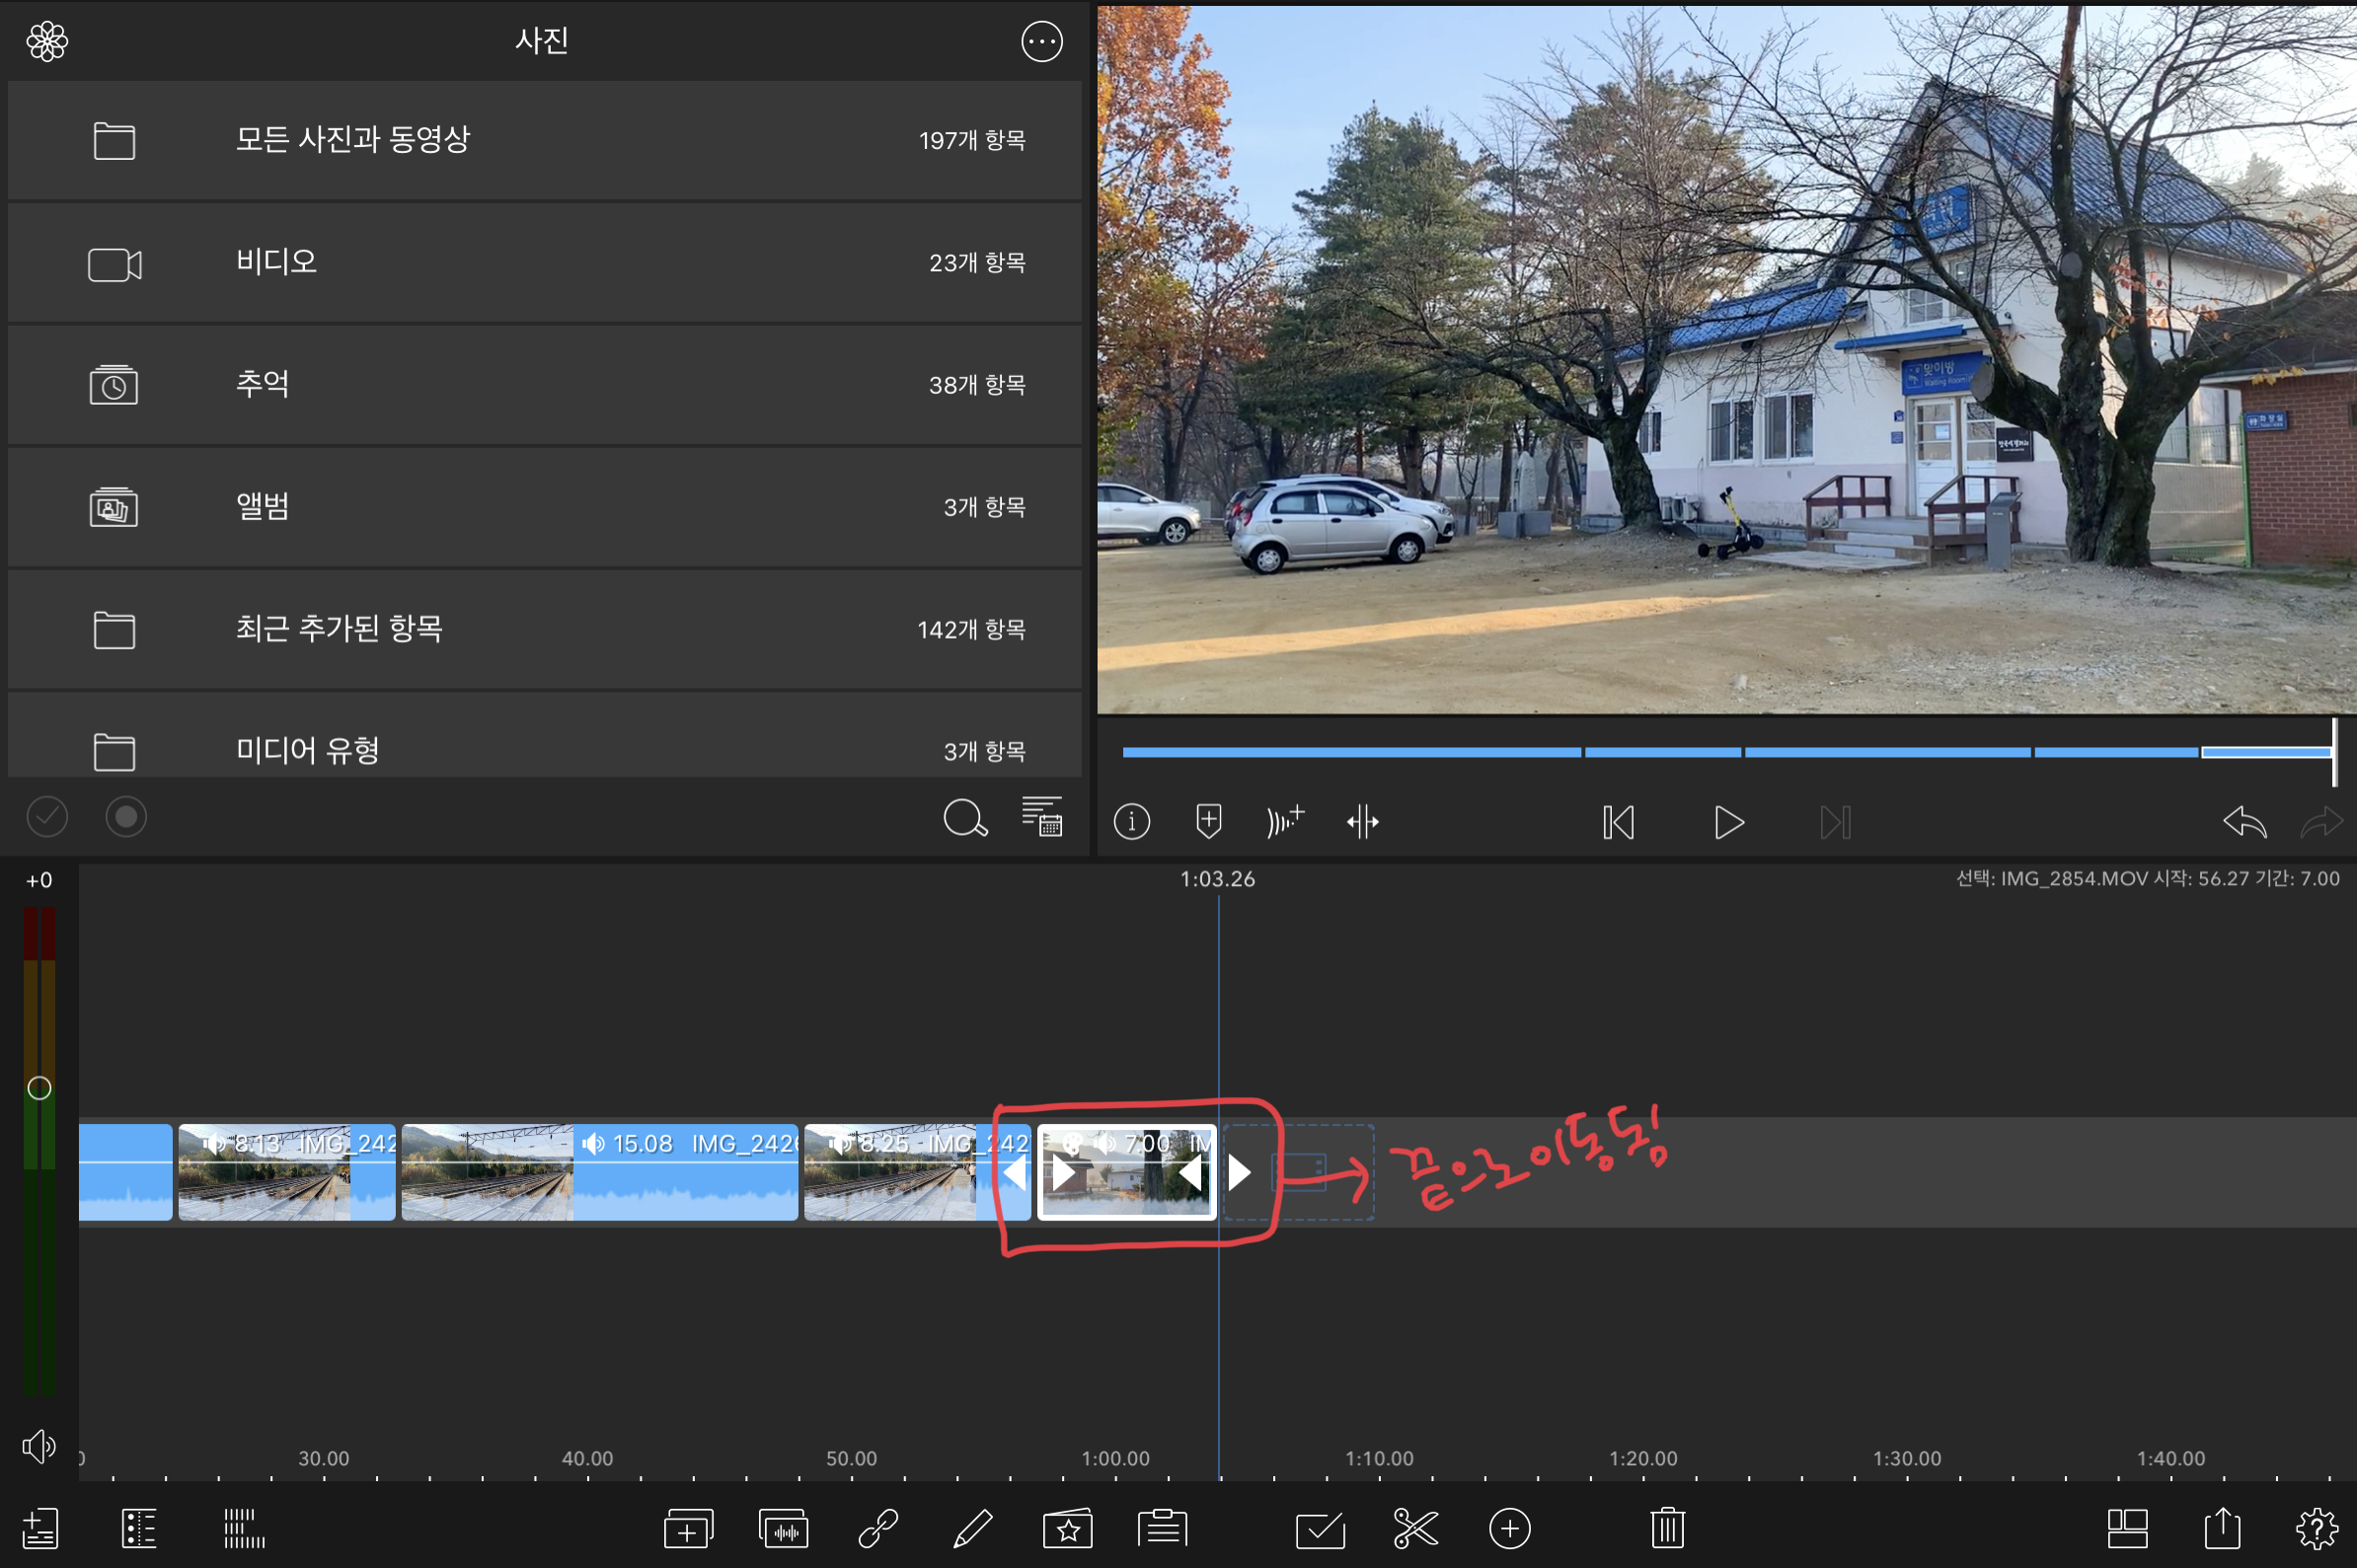Image resolution: width=2357 pixels, height=1568 pixels.
Task: Click the blue preview progress bar
Action: tap(1700, 752)
